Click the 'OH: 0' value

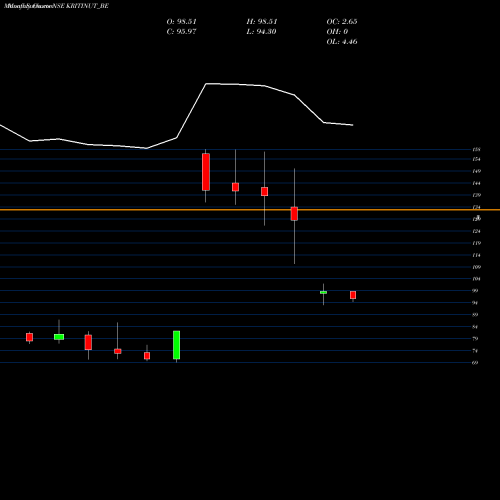337,32
